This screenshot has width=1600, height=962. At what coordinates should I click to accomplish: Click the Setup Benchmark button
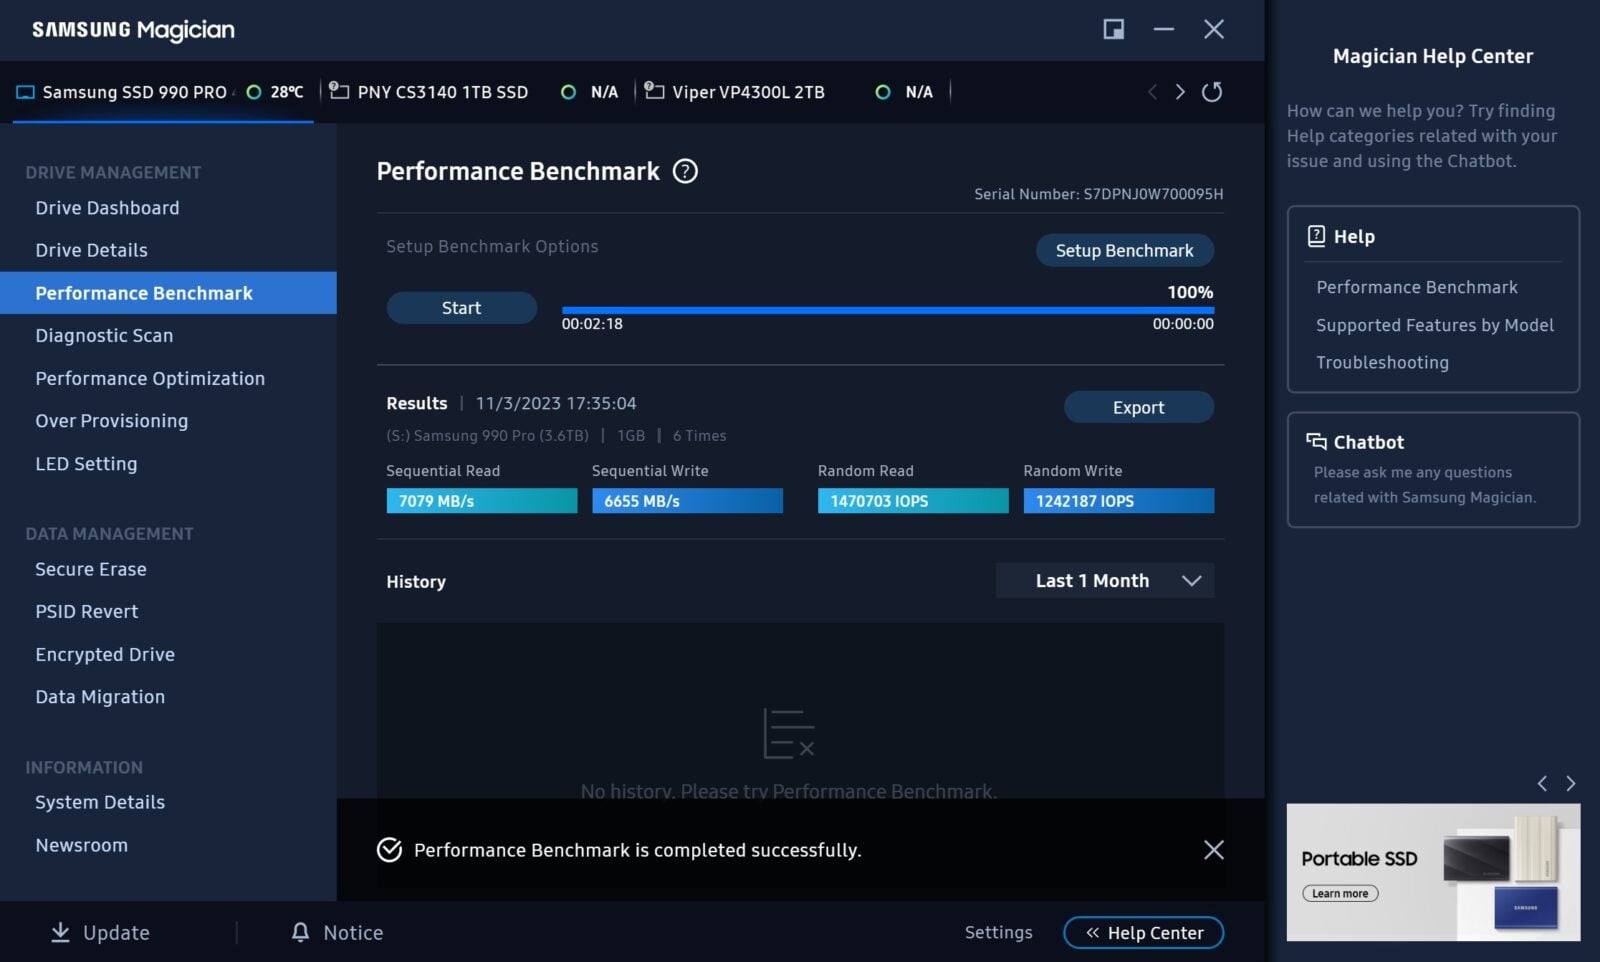[x=1124, y=250]
